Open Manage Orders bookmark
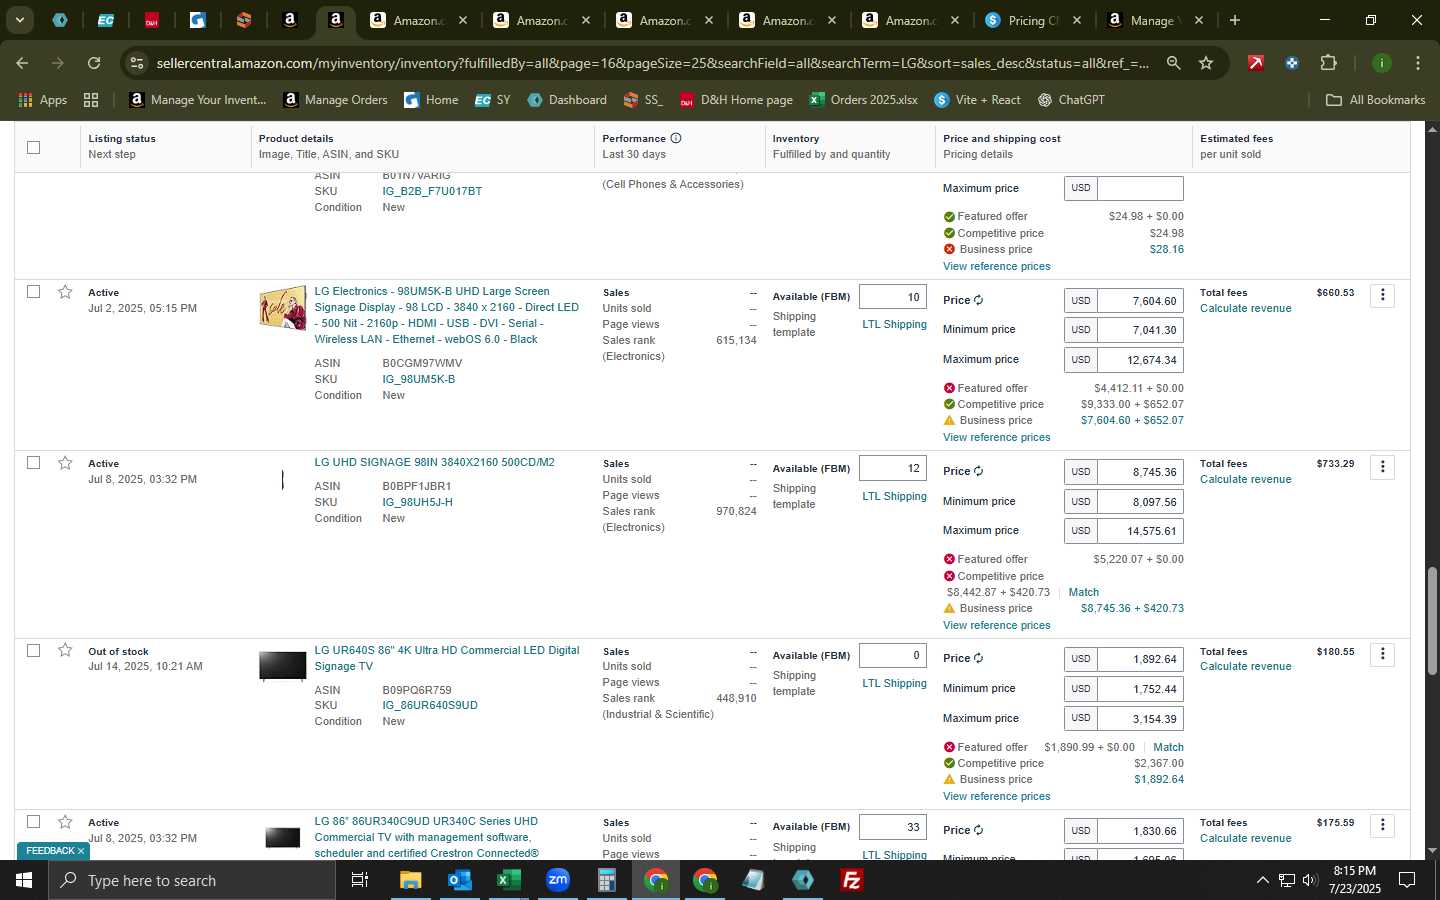 click(x=335, y=100)
